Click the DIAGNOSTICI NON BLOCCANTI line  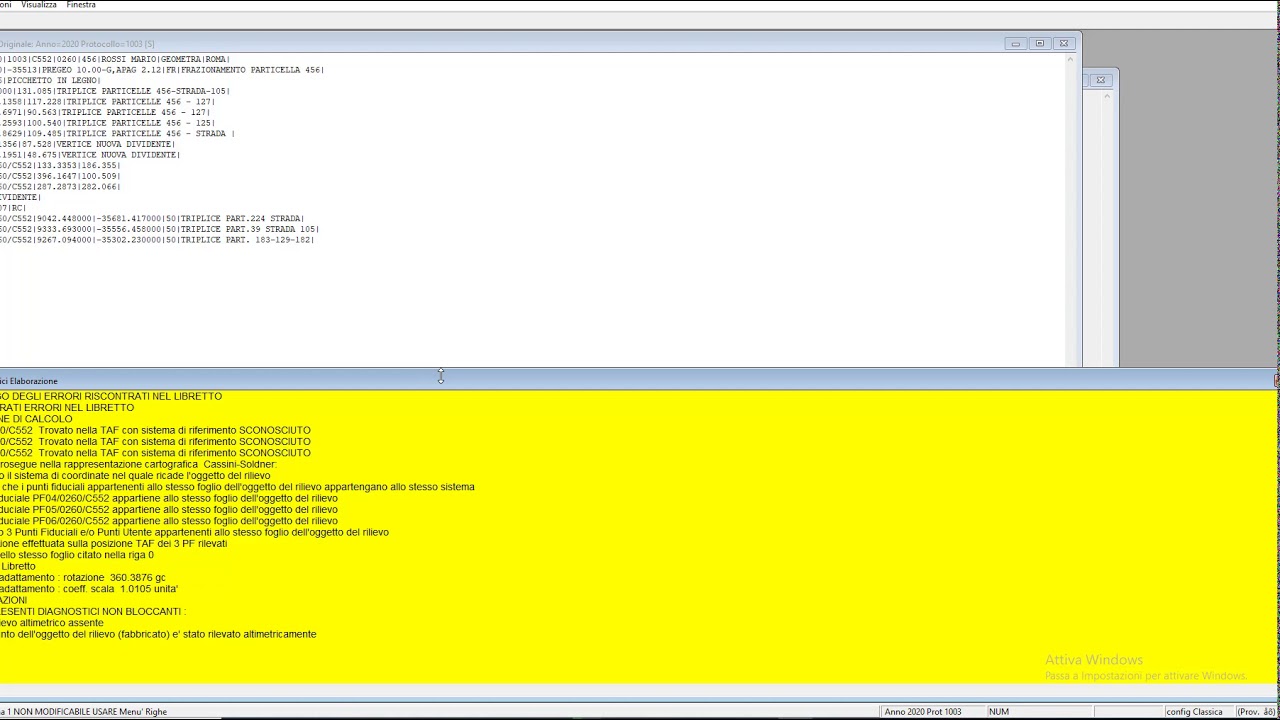click(93, 611)
